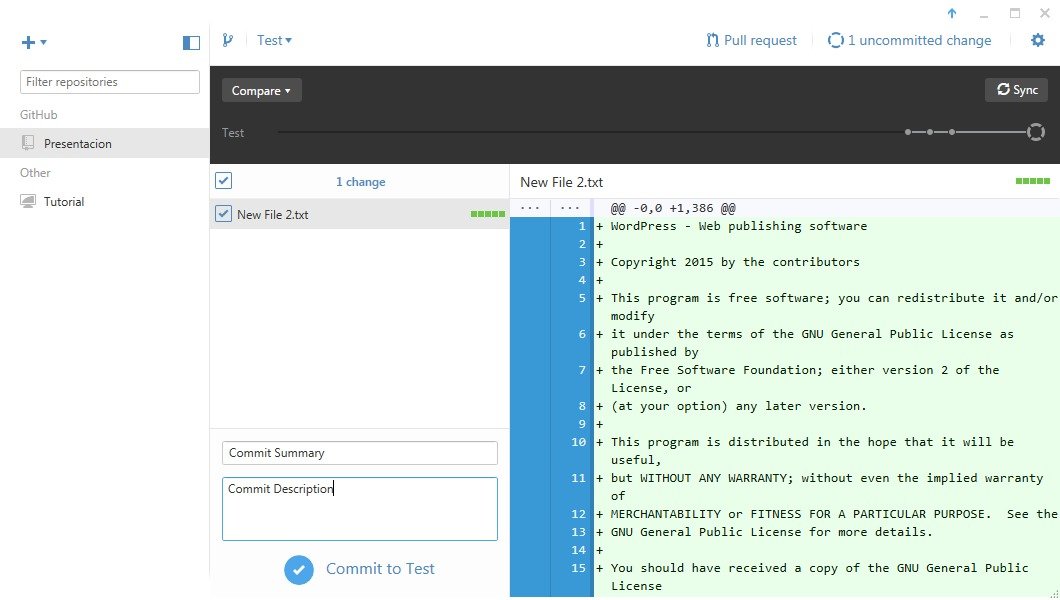Select diff line number 5
The image size is (1060, 600).
coord(581,298)
